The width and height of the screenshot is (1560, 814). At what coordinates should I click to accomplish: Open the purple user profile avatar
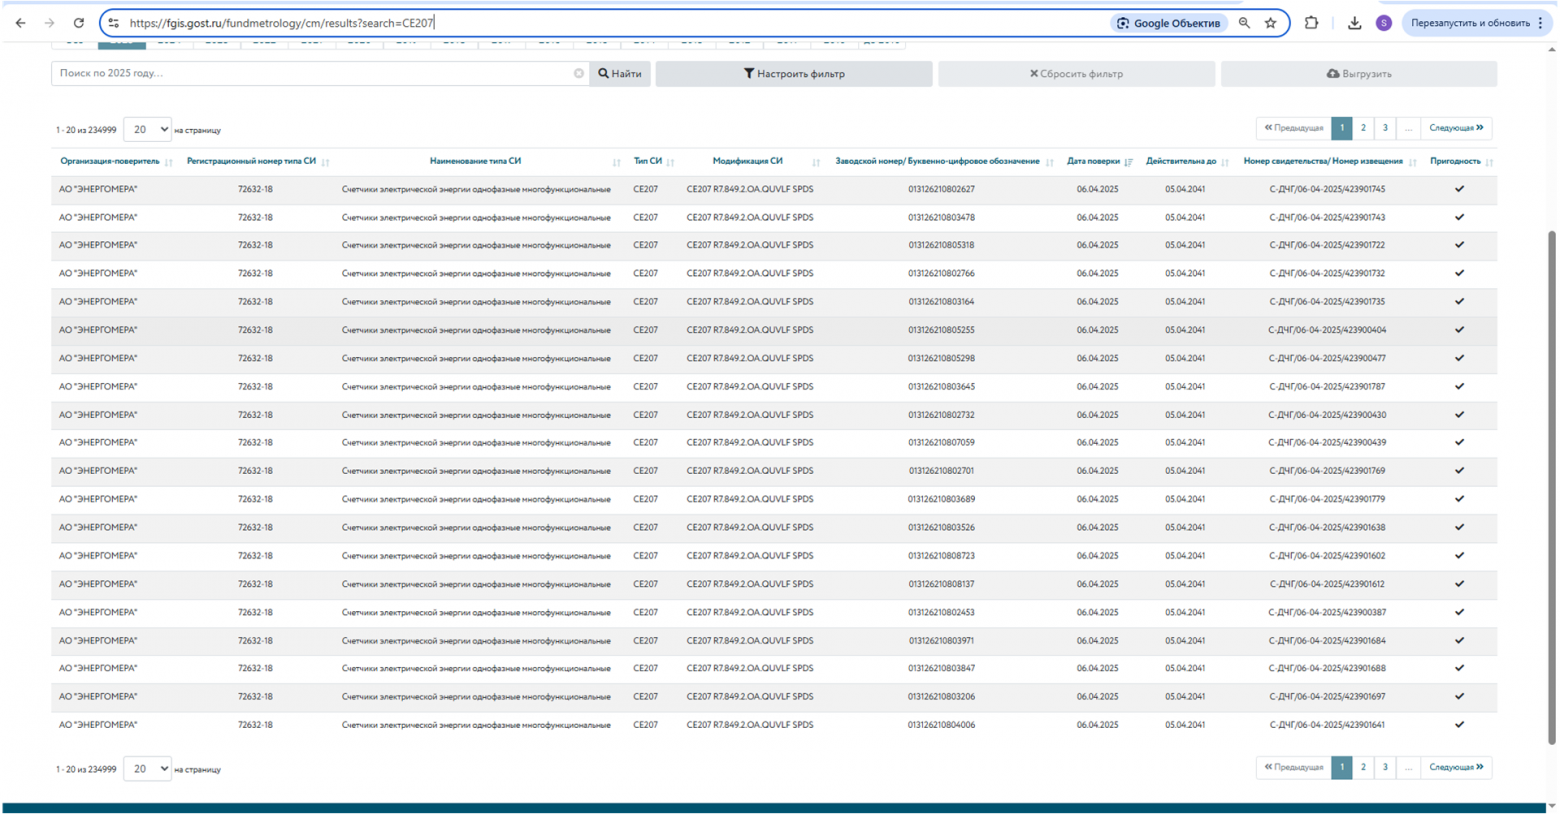click(x=1383, y=23)
